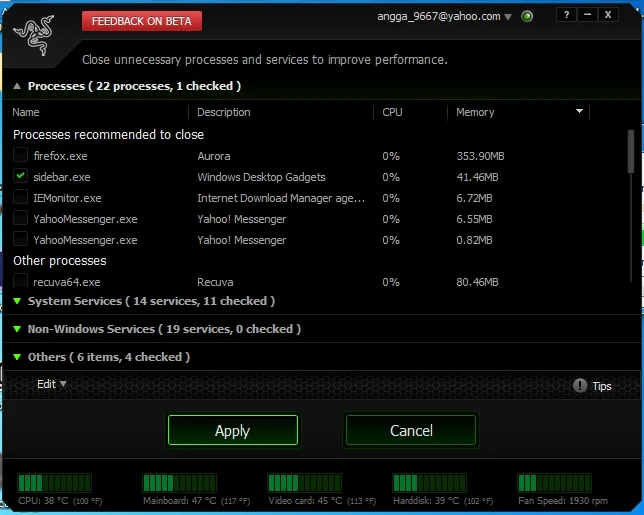Click the Internet Download Manager description
Screen dimensions: 644x515
pos(281,198)
